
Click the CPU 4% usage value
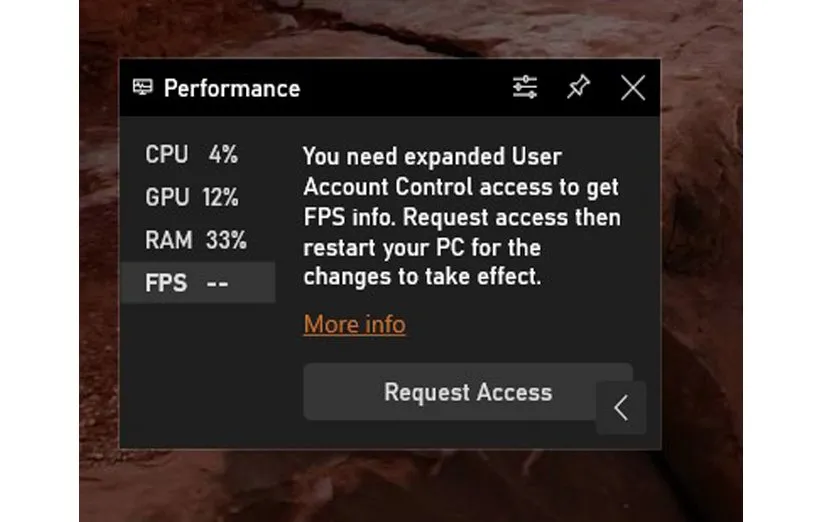coord(223,155)
